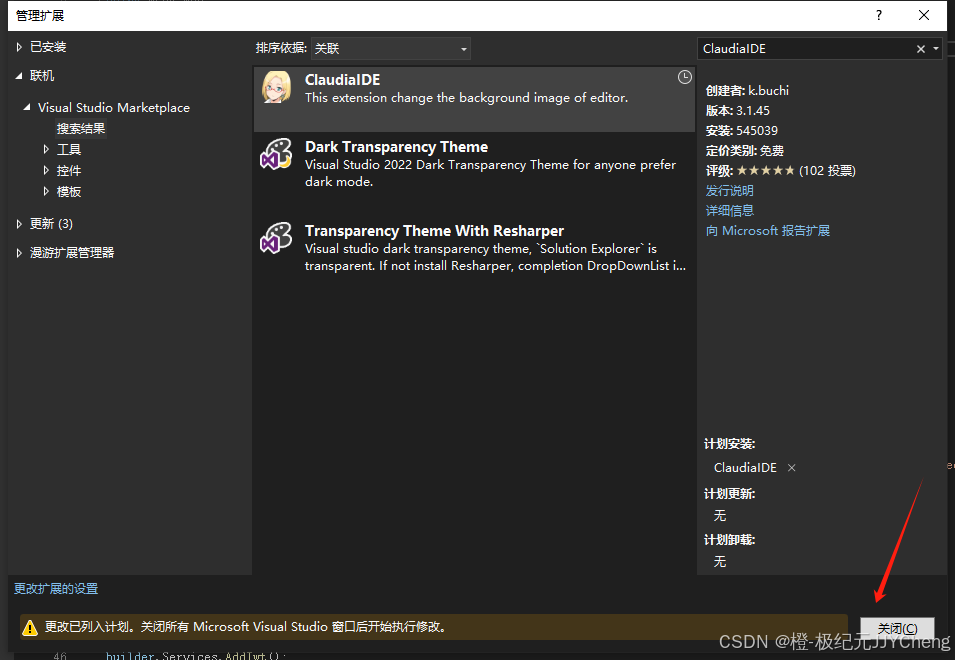Expand the 漫游扩展管理器 node

tap(19, 253)
